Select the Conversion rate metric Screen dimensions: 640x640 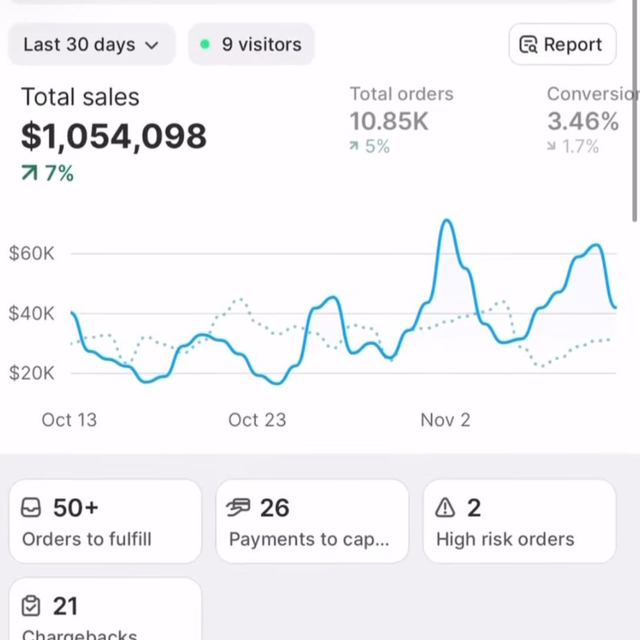[591, 120]
